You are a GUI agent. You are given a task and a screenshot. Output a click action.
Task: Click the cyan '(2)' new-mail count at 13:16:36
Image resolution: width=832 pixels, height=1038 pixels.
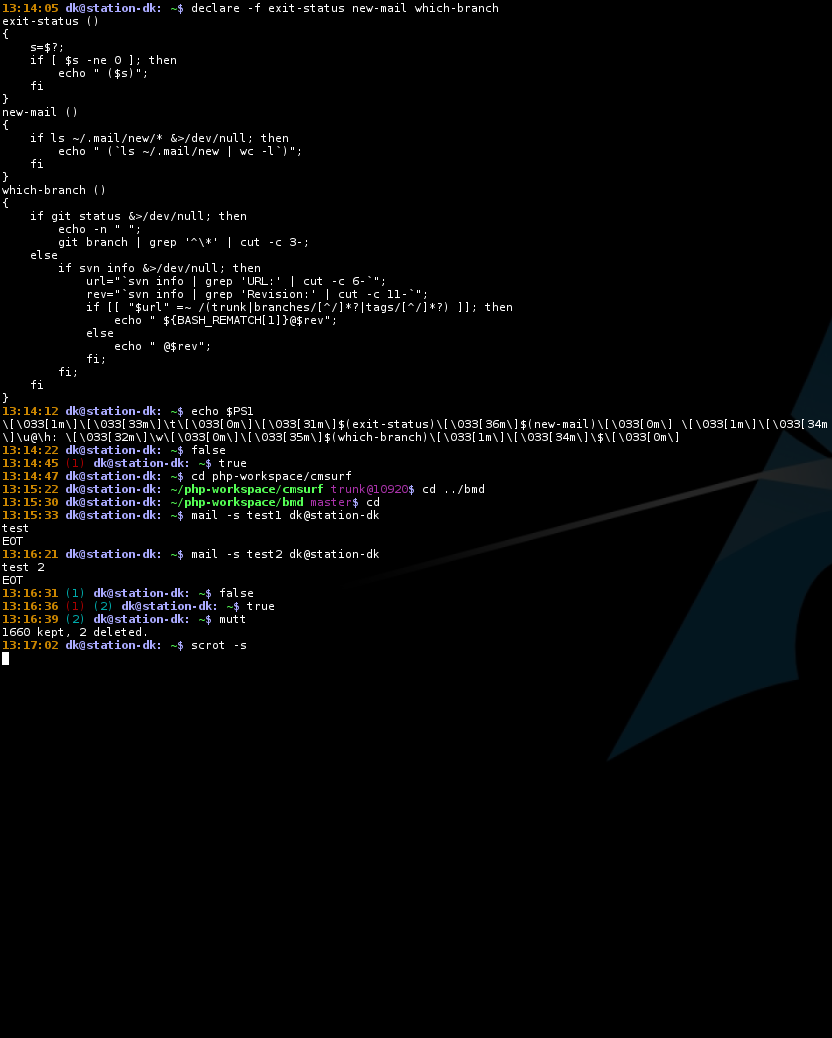tap(103, 606)
